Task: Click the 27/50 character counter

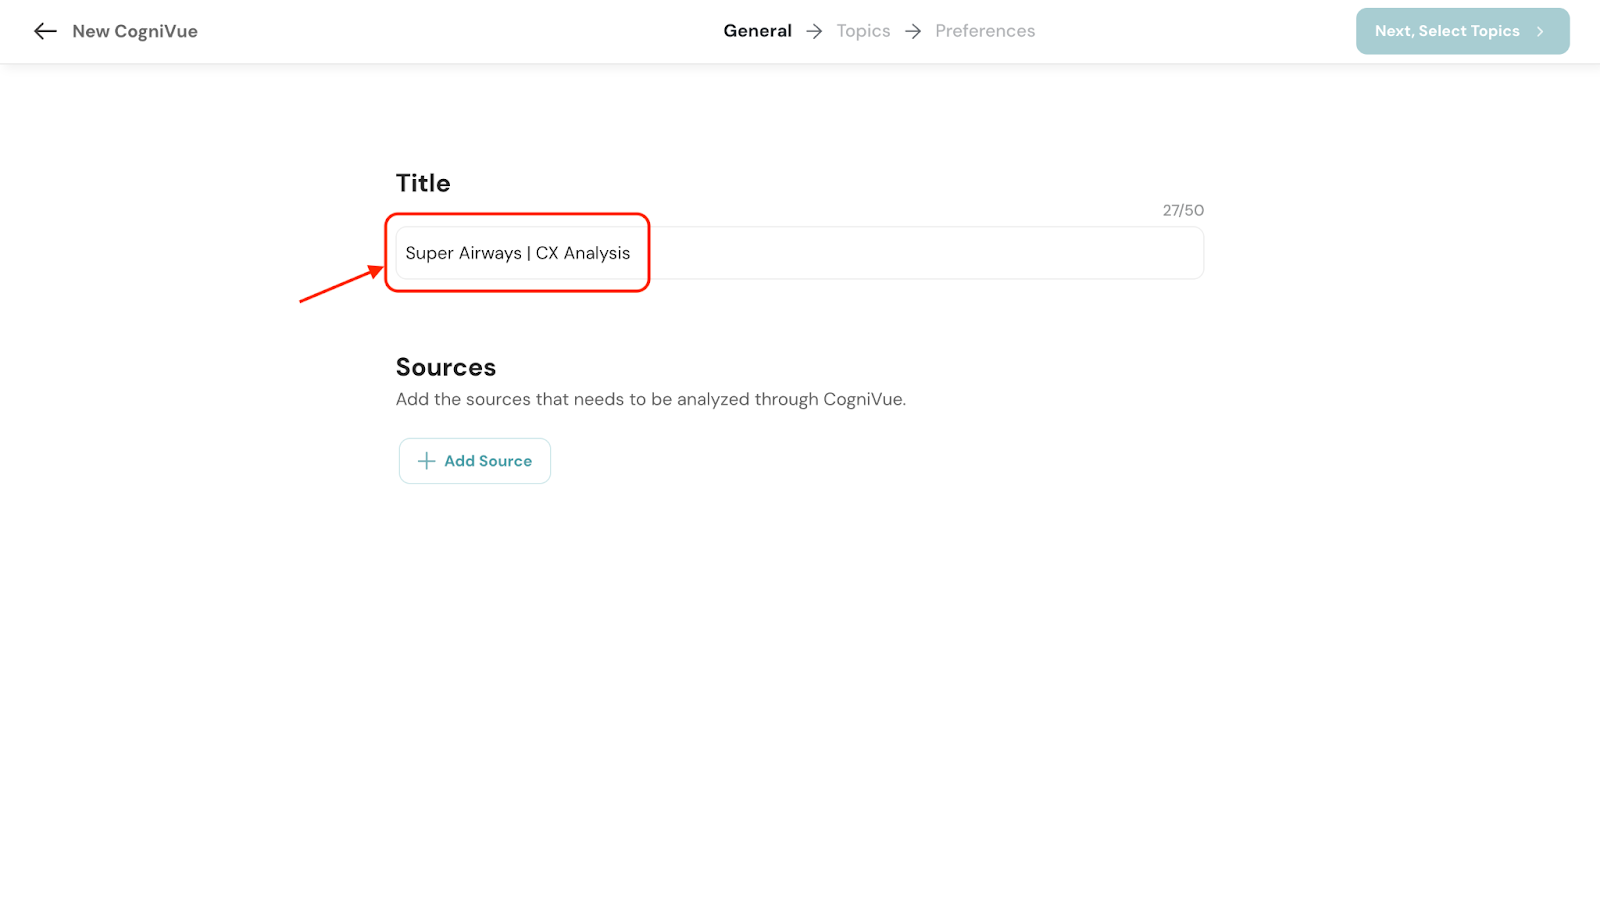Action: pyautogui.click(x=1183, y=210)
